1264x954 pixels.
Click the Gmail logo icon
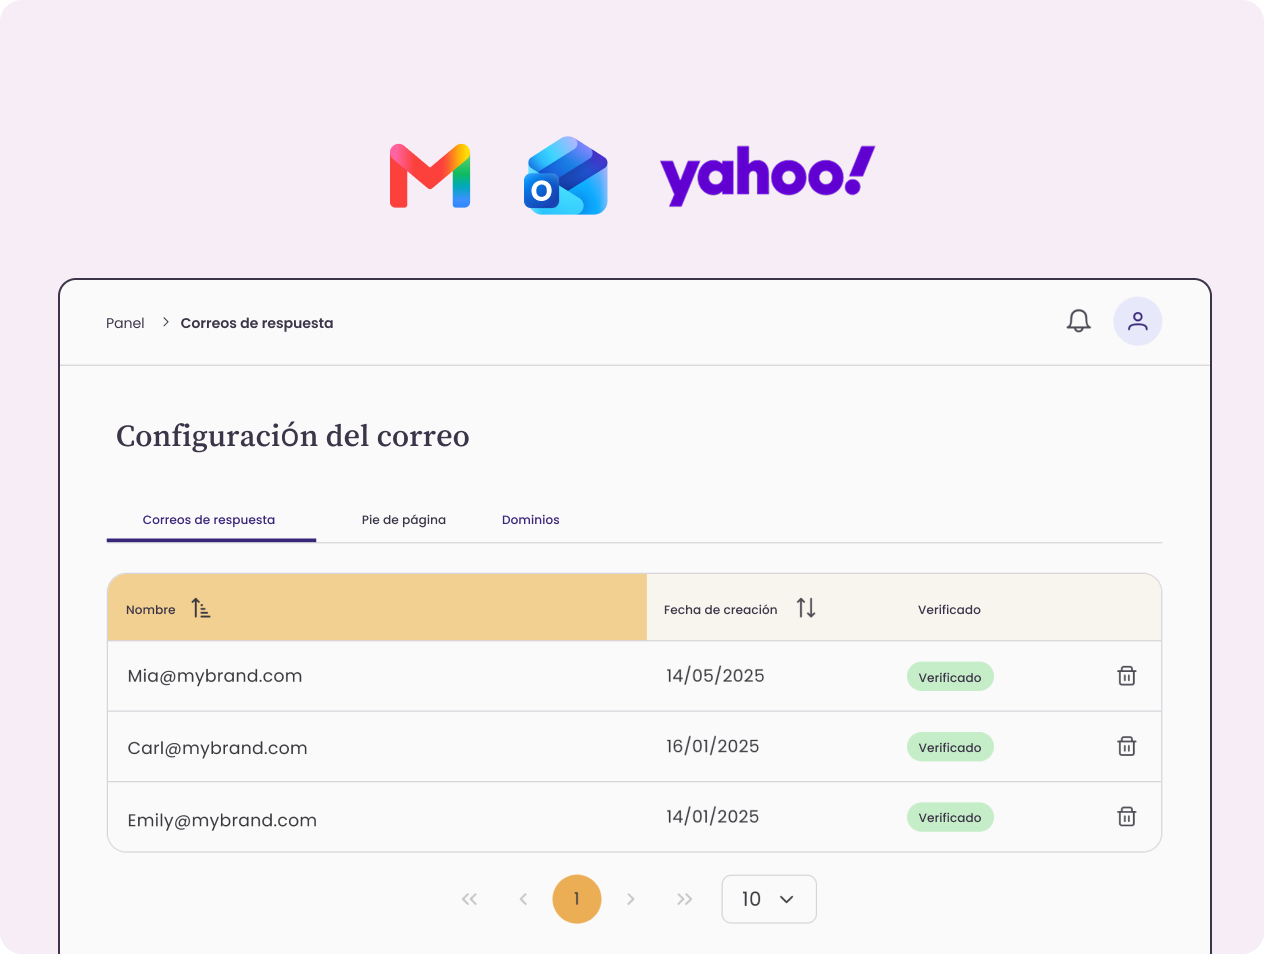(430, 176)
